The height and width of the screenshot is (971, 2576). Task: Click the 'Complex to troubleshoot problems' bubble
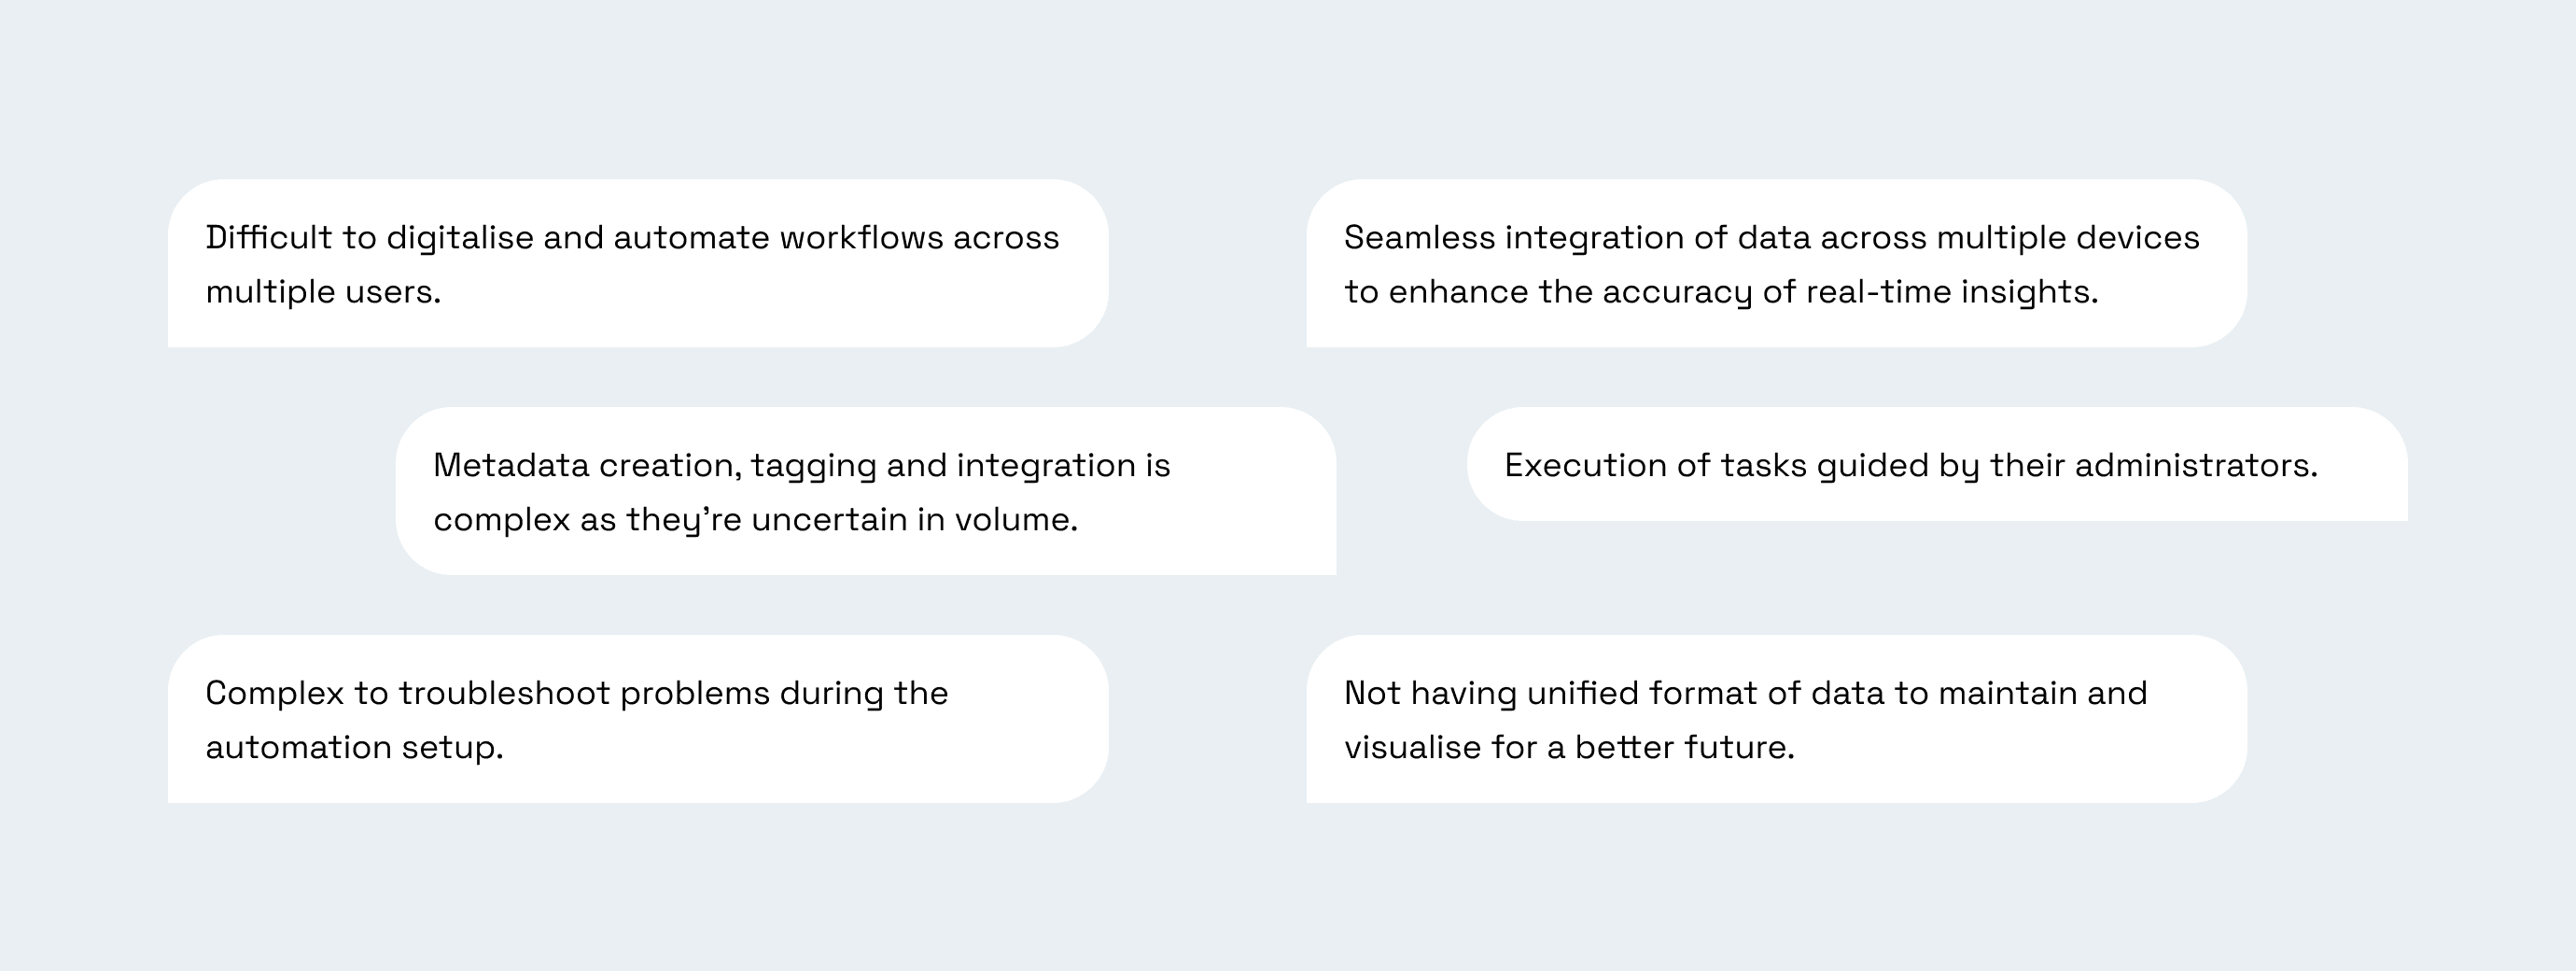point(638,719)
